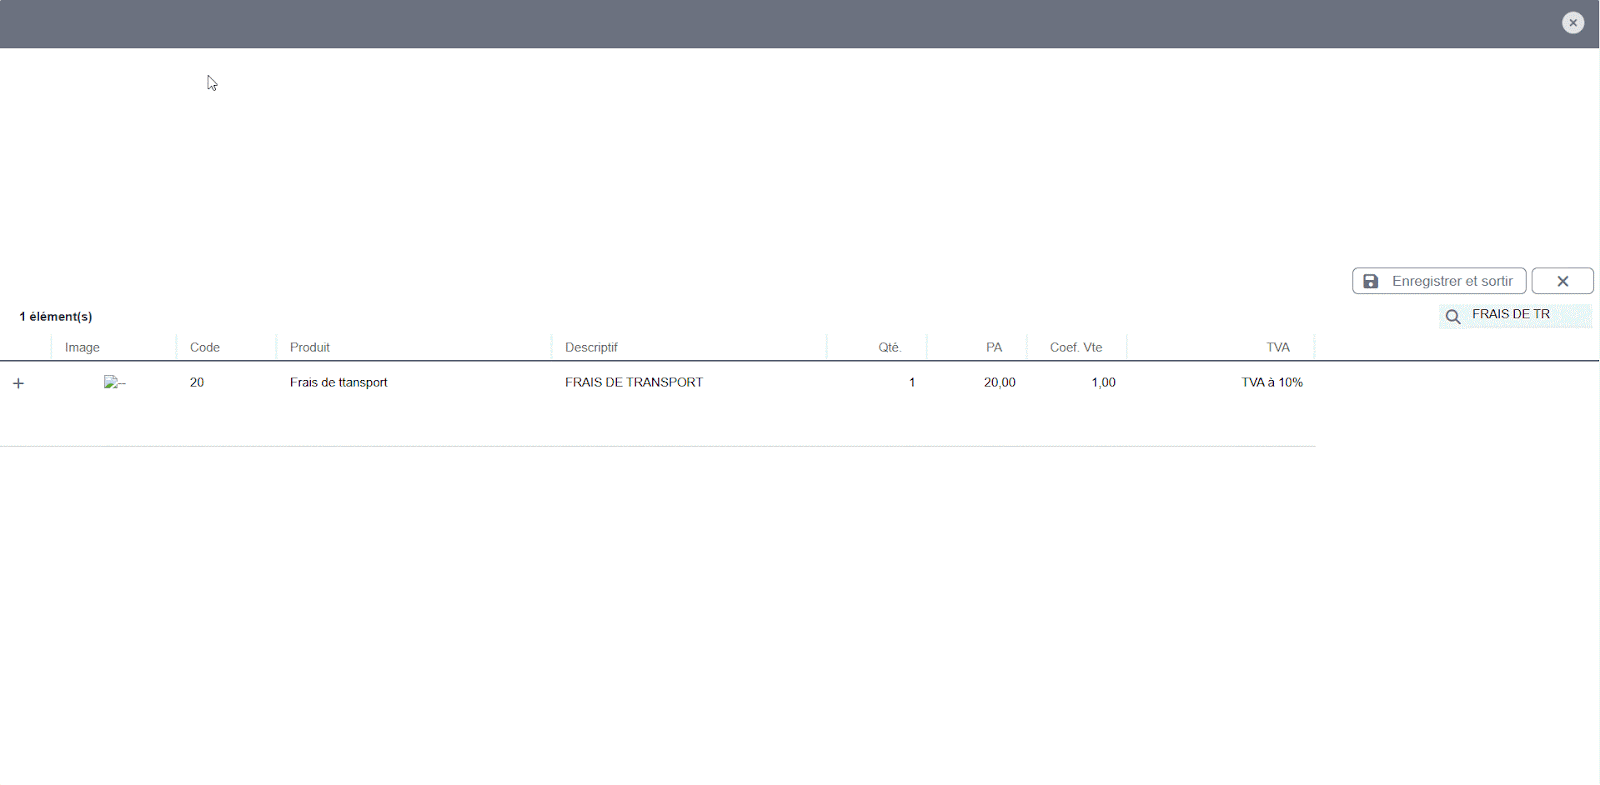Select product name Frais de ttansport
The height and width of the screenshot is (785, 1600).
338,382
